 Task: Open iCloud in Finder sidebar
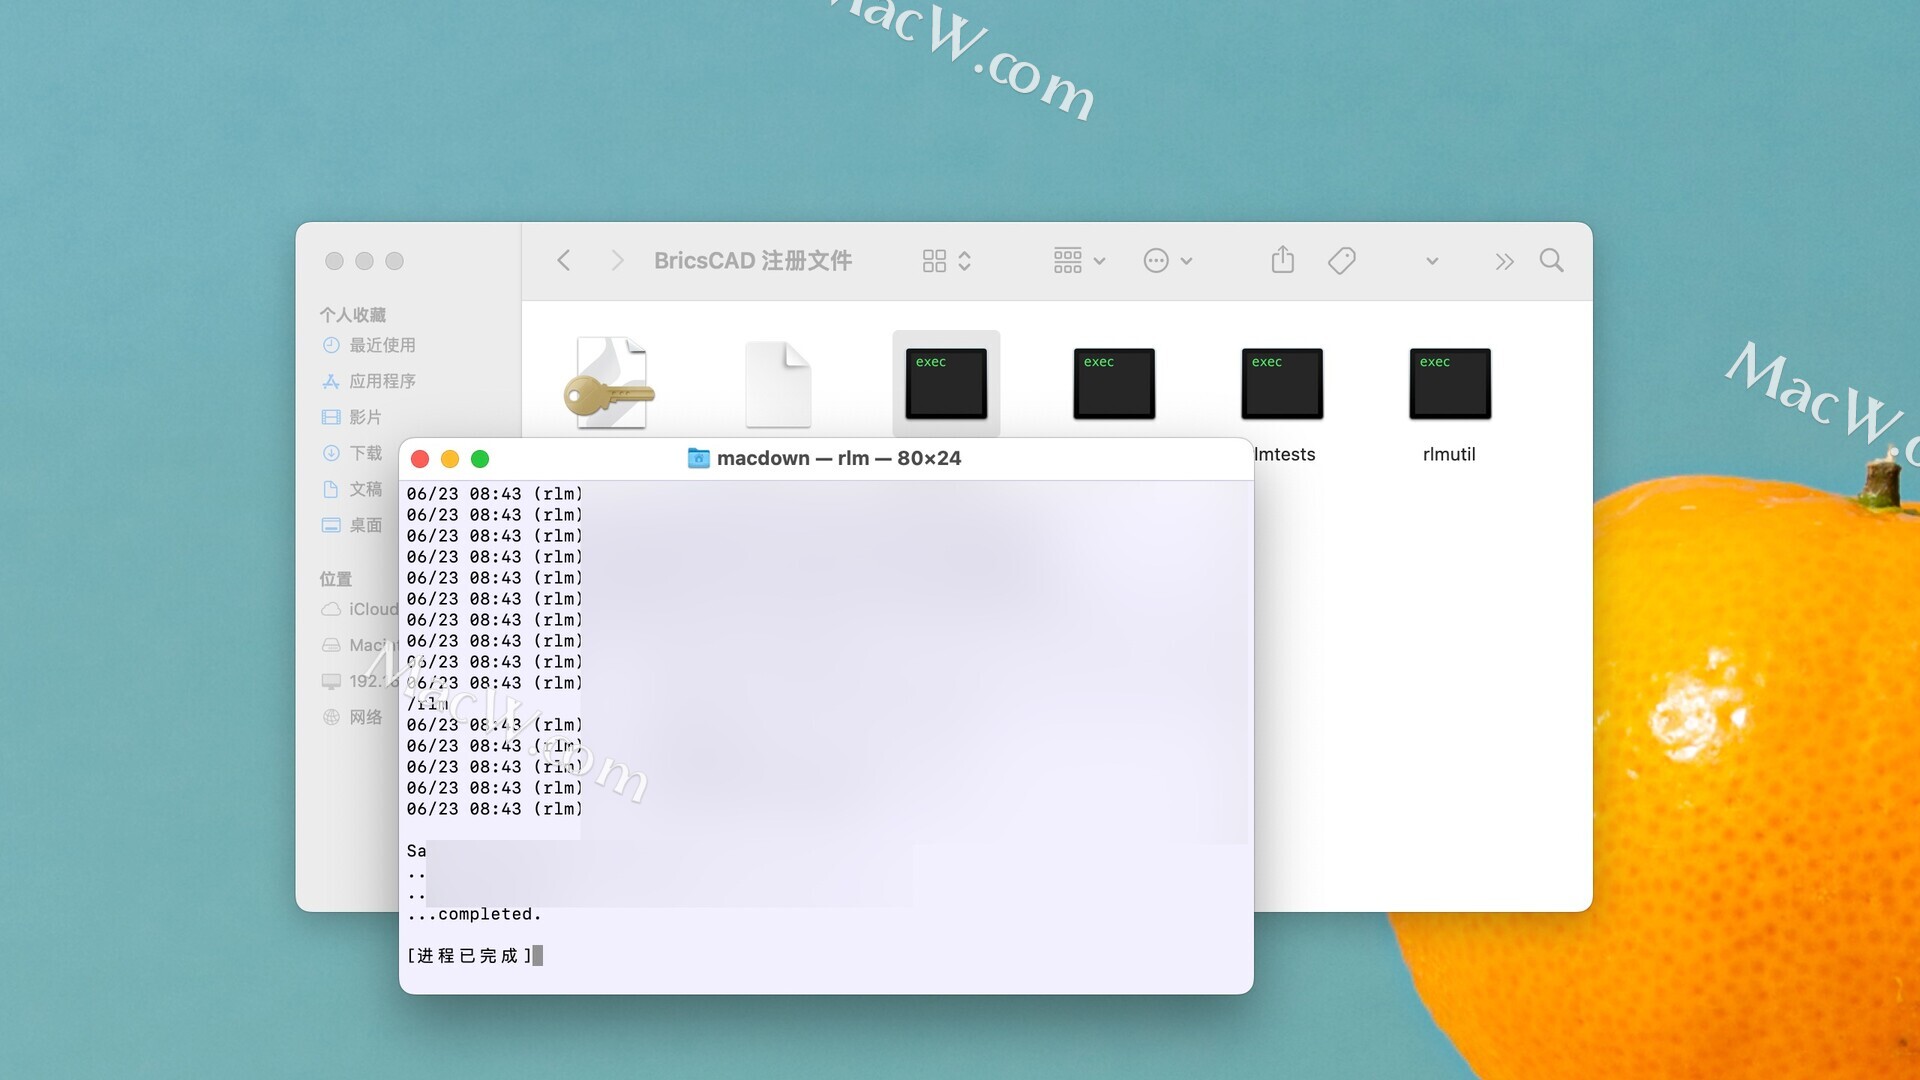click(x=360, y=609)
